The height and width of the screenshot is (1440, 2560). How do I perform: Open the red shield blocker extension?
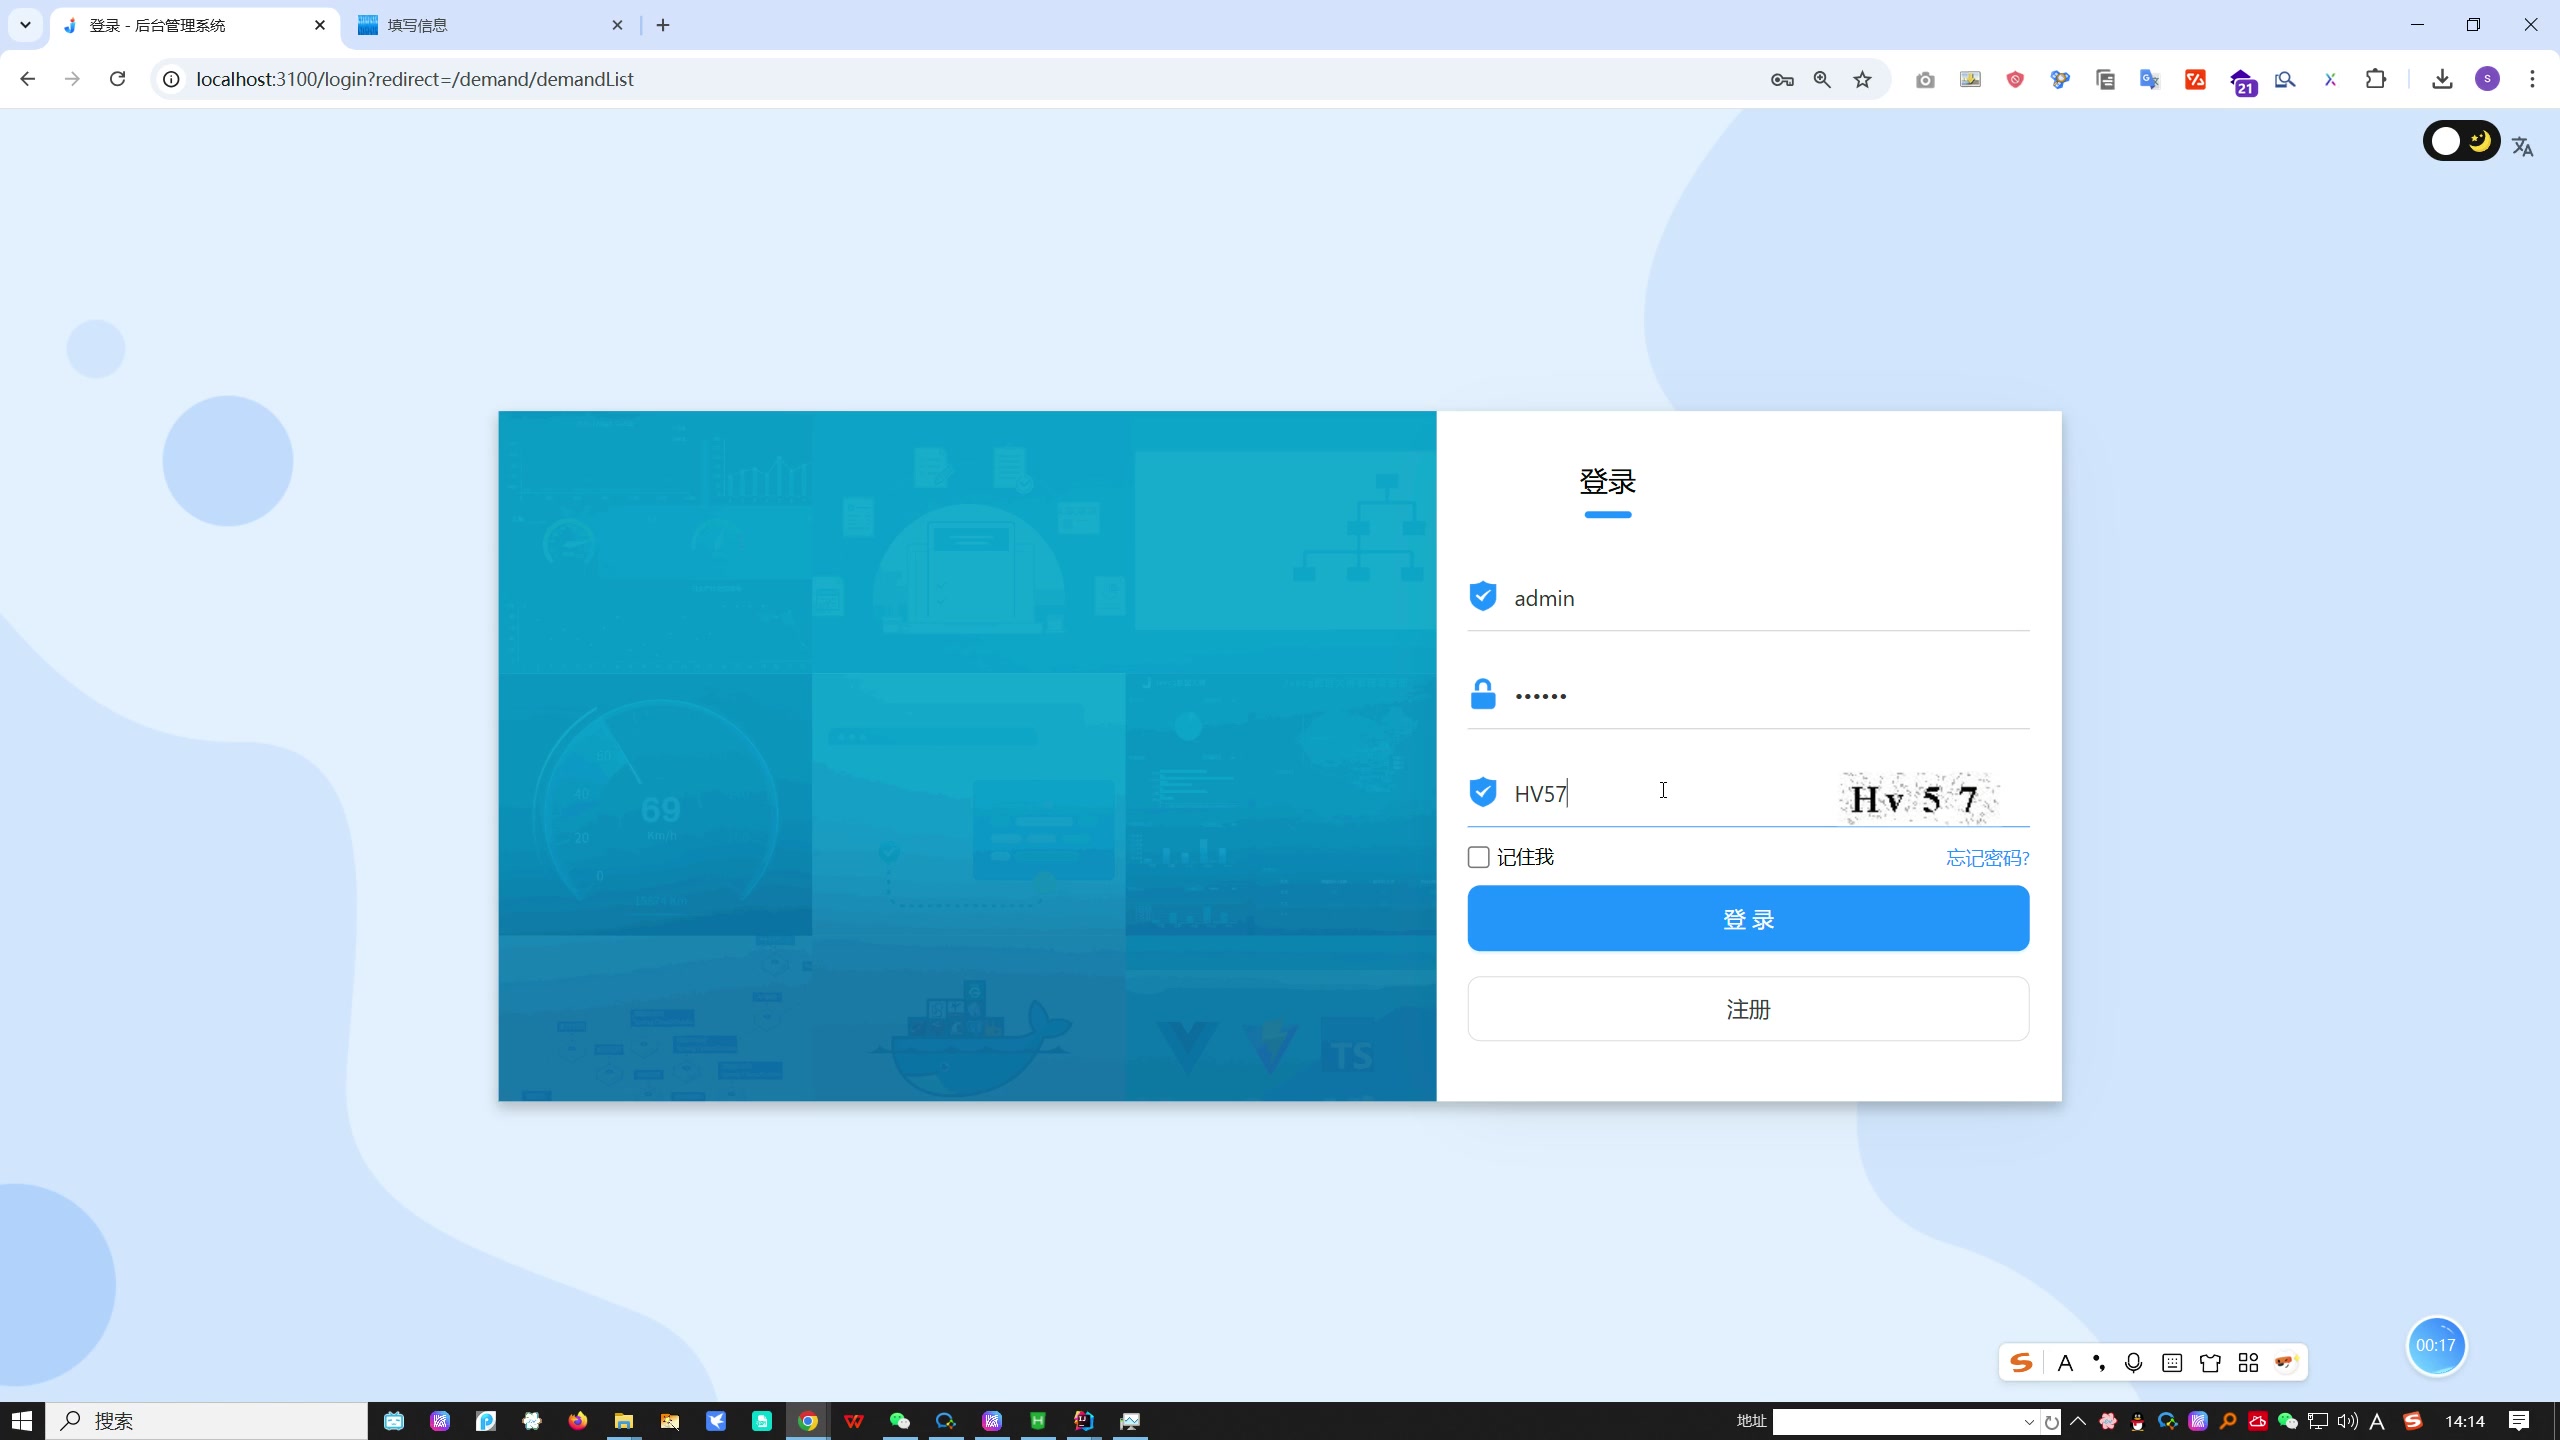(2015, 79)
